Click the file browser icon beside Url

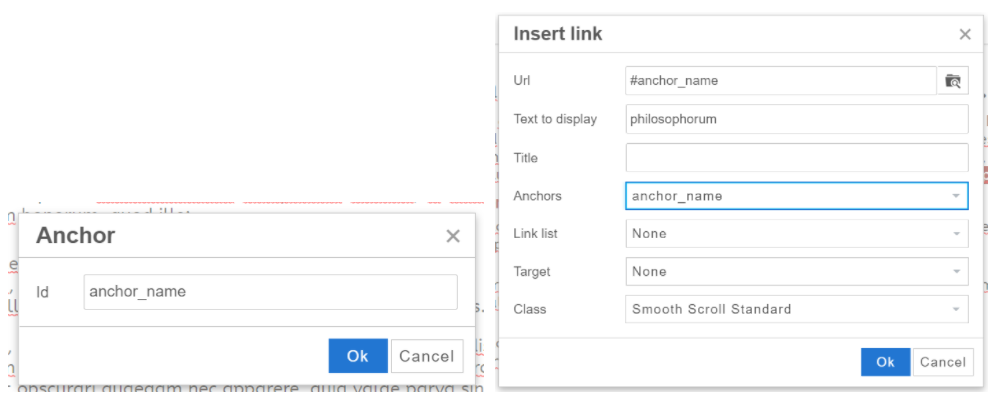point(952,81)
